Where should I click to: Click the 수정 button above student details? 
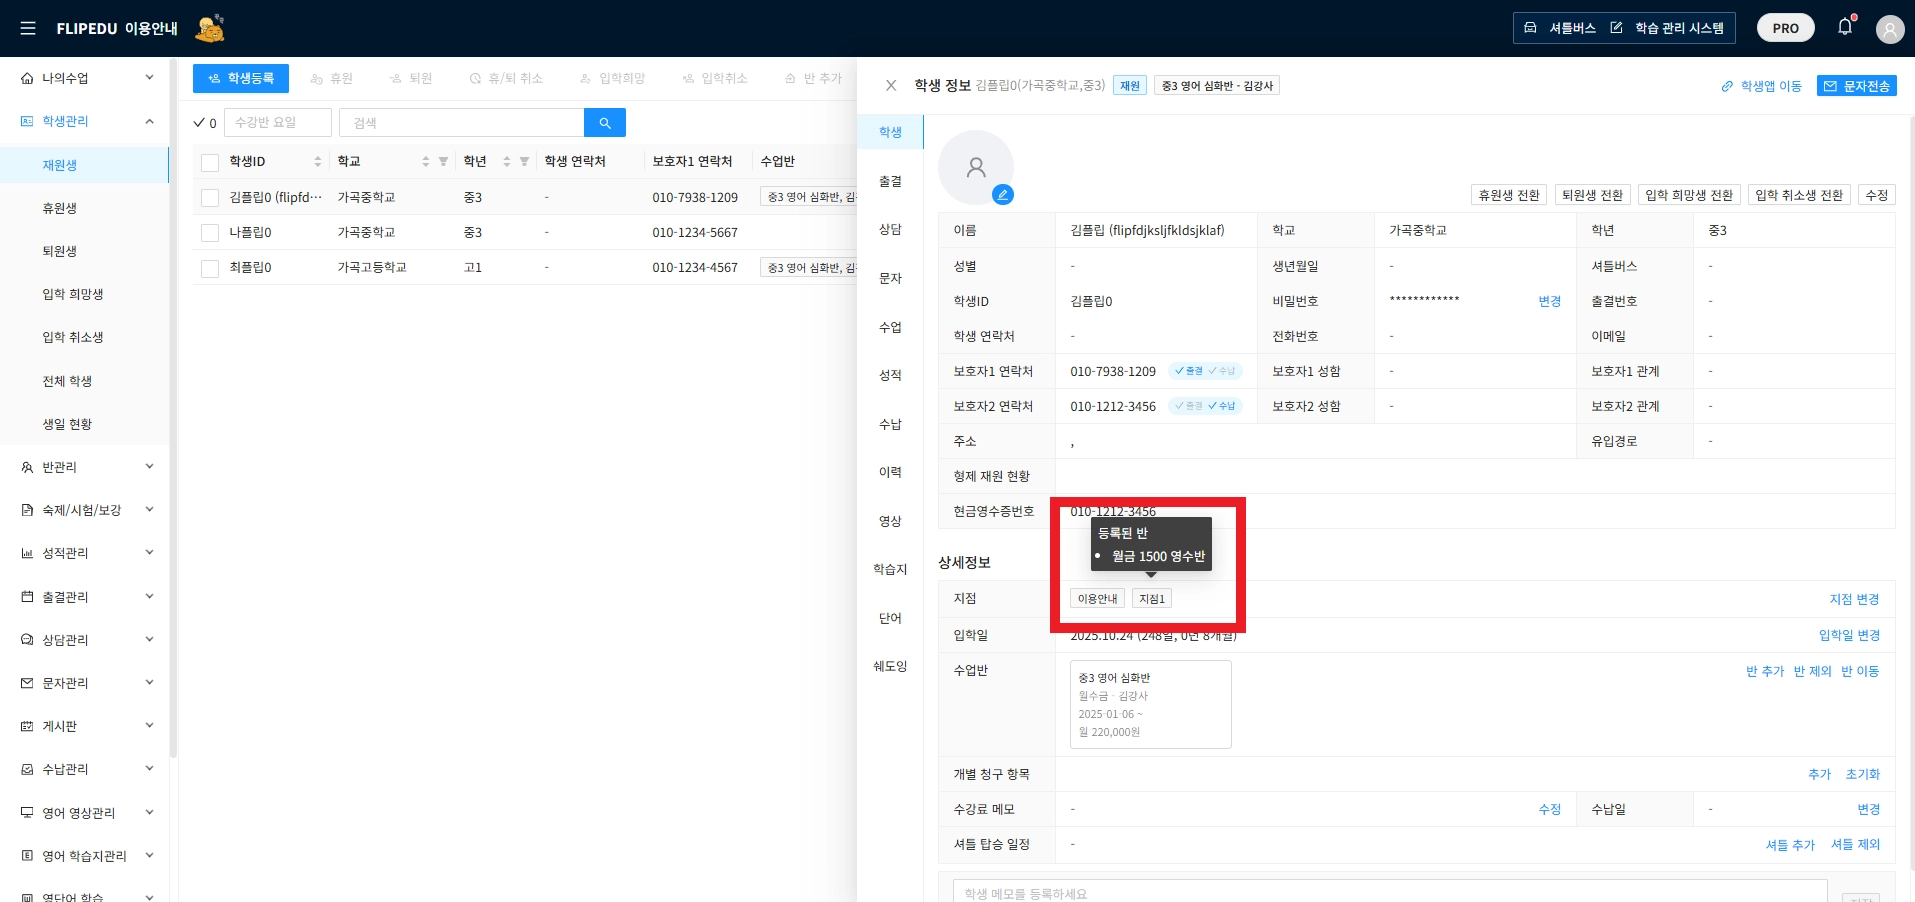1877,195
